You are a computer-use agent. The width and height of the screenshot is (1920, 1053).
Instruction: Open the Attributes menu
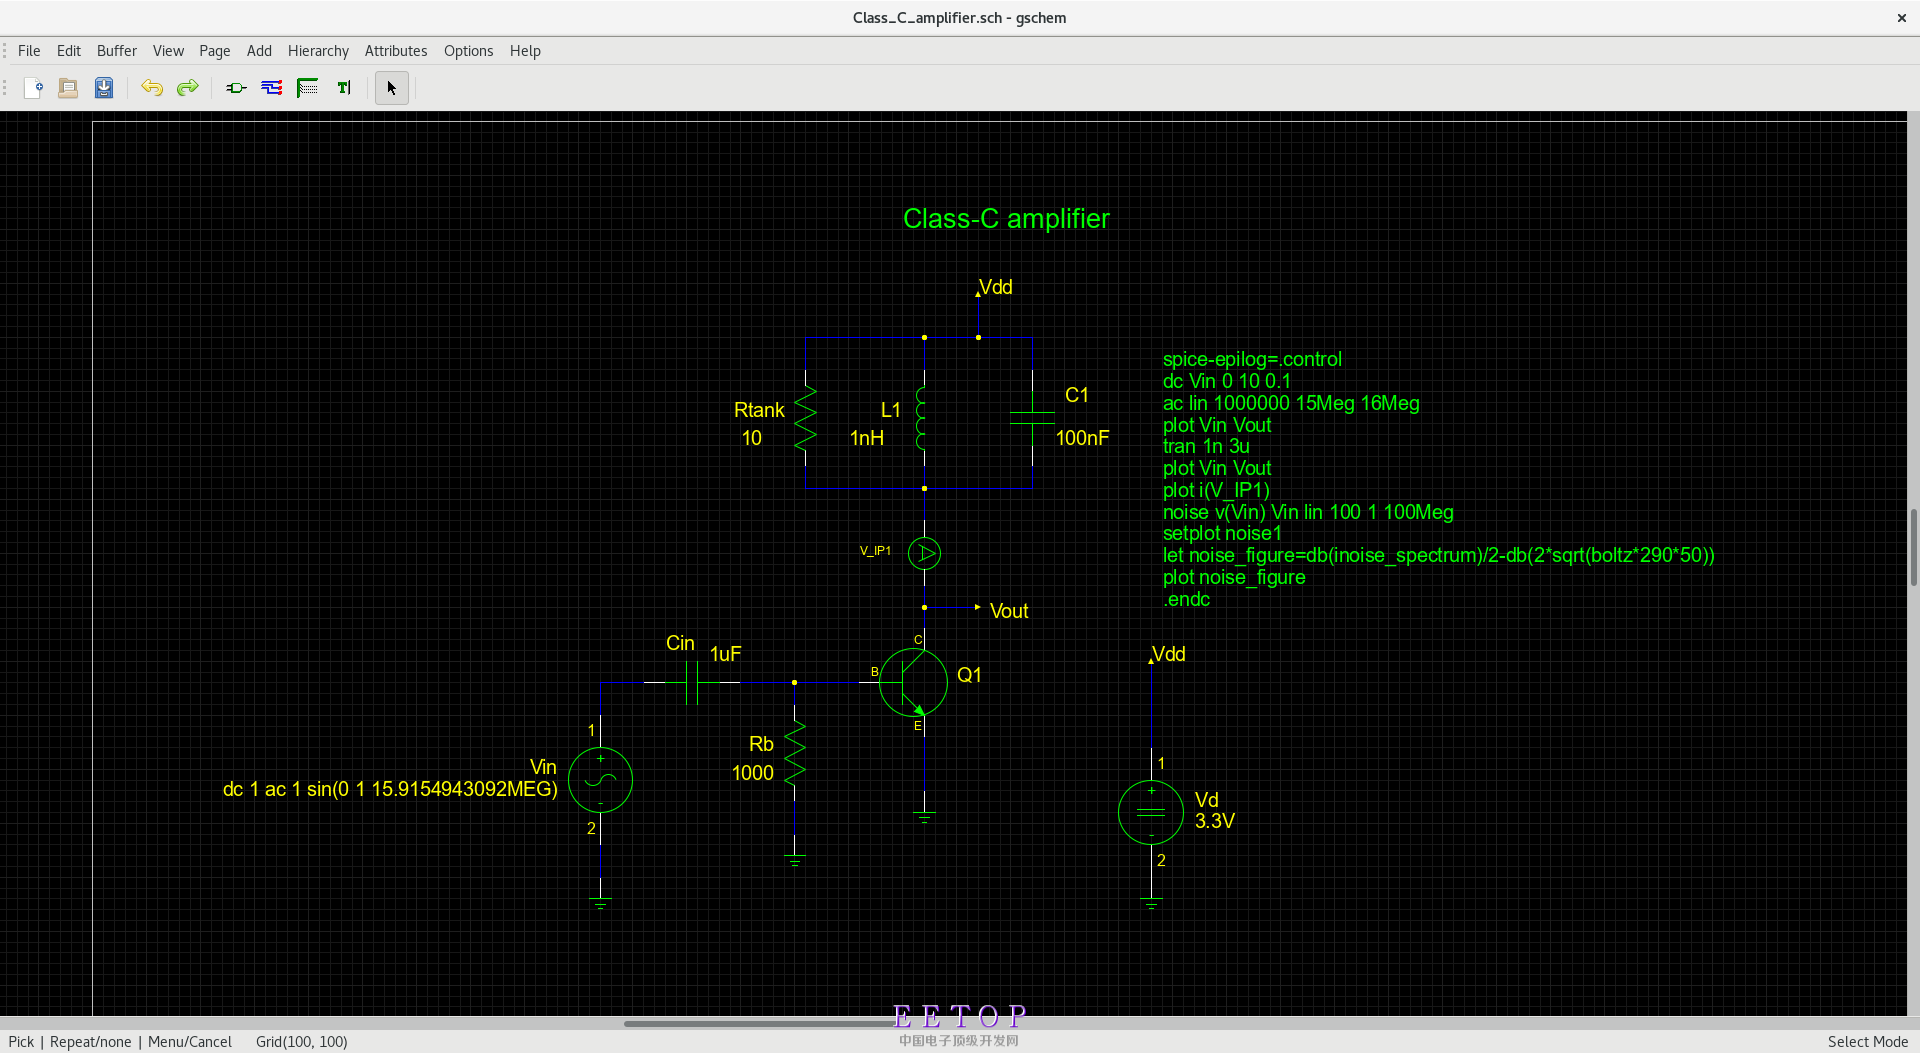[x=396, y=51]
